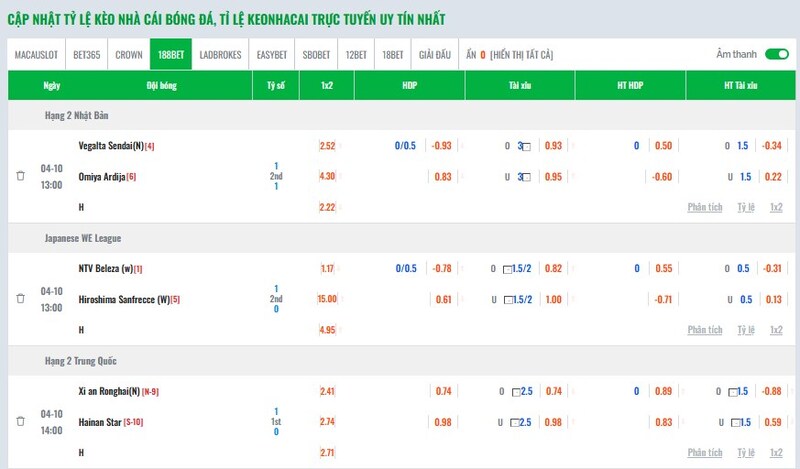Open the LADBROKES odds tab

point(220,54)
